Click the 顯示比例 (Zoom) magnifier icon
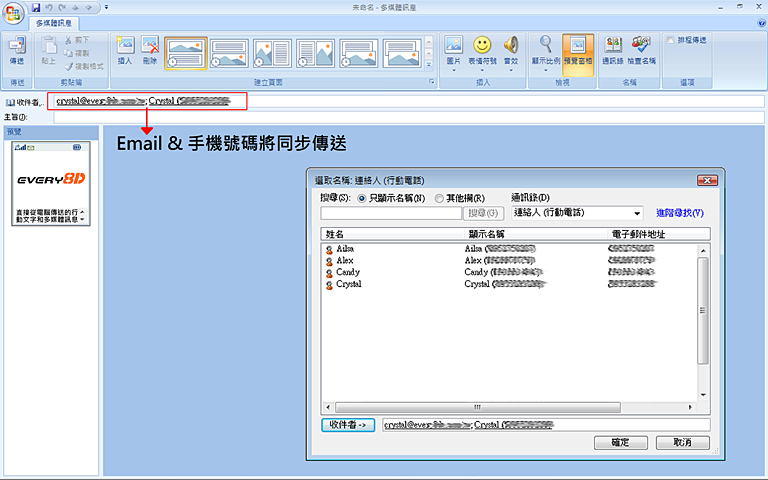 (546, 50)
